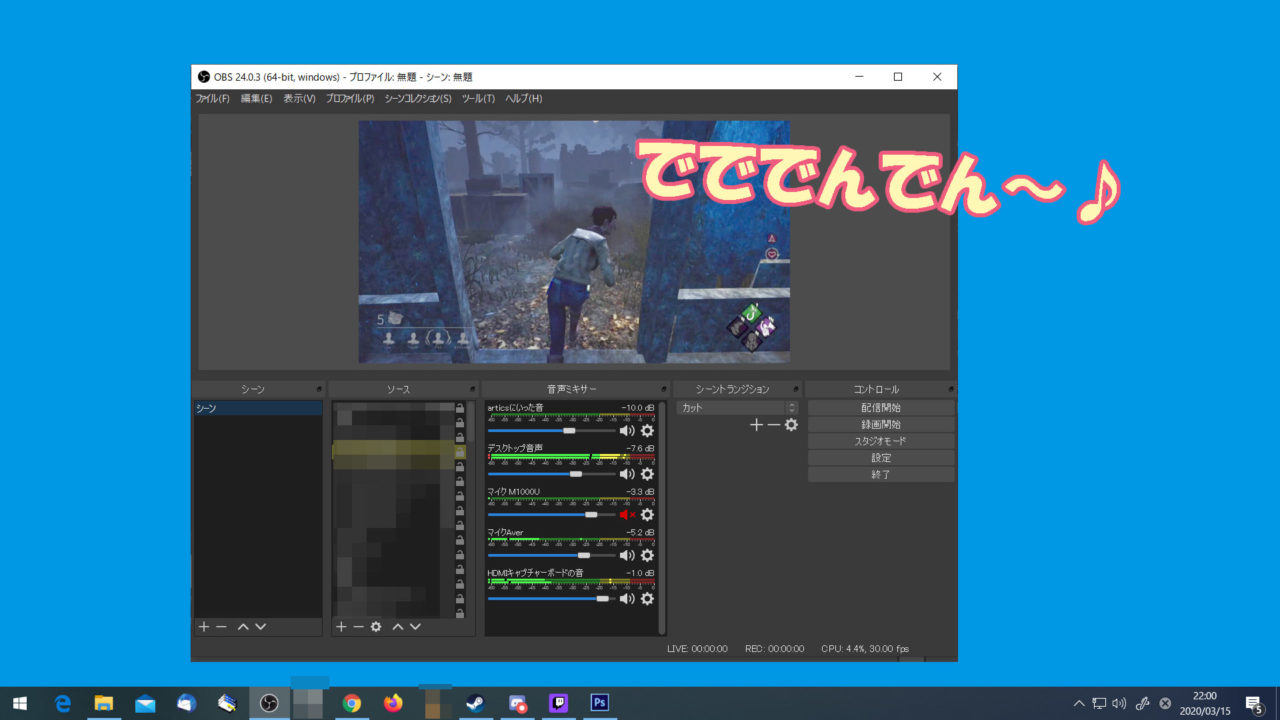
Task: Mute the articsにいった音 channel speaker
Action: [627, 431]
